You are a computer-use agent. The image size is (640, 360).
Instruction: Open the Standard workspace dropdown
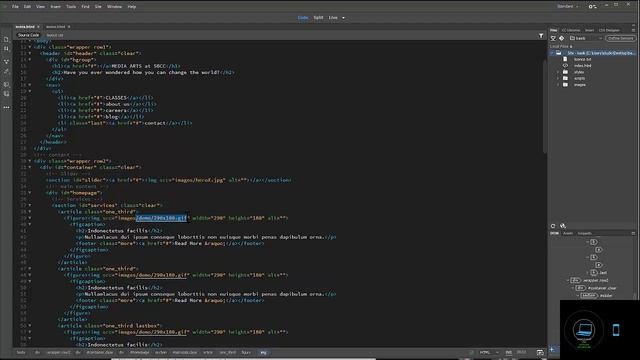568,7
